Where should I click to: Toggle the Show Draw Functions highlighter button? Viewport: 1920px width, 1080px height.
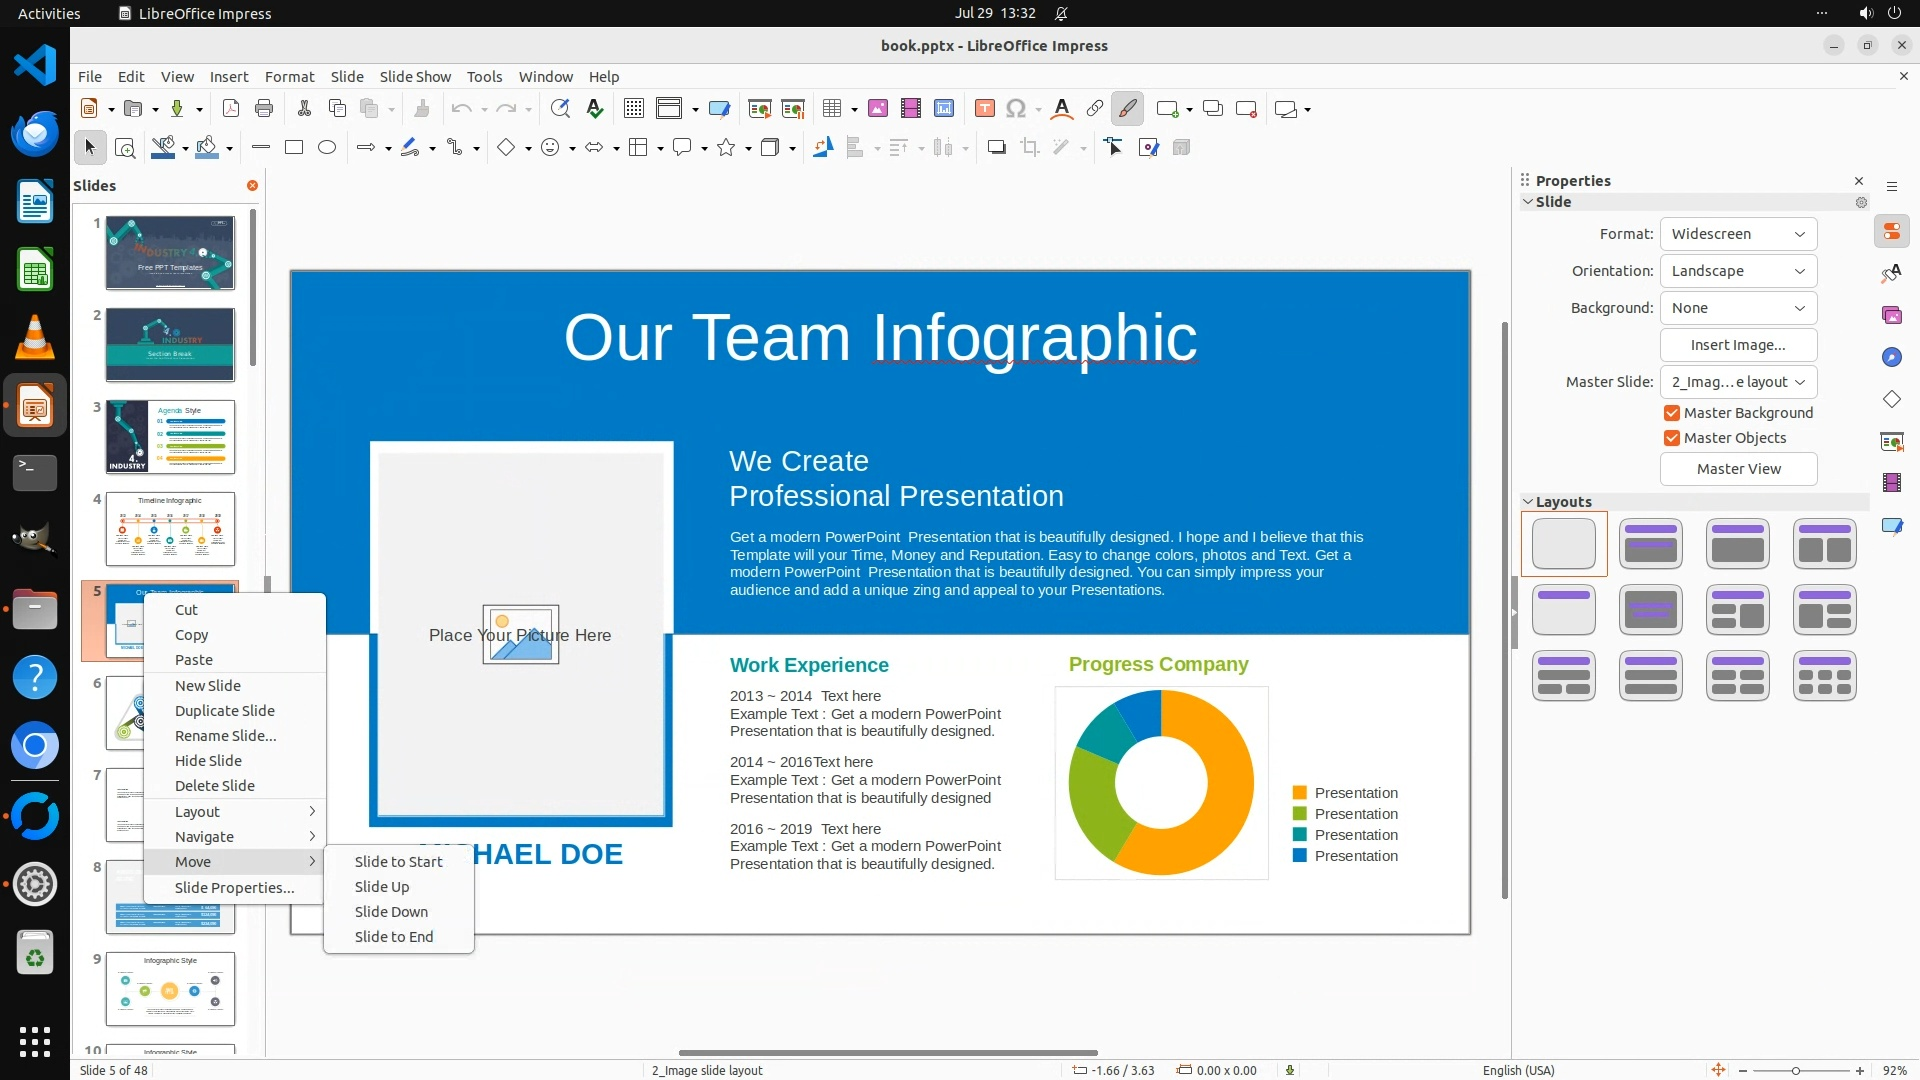pyautogui.click(x=1127, y=109)
